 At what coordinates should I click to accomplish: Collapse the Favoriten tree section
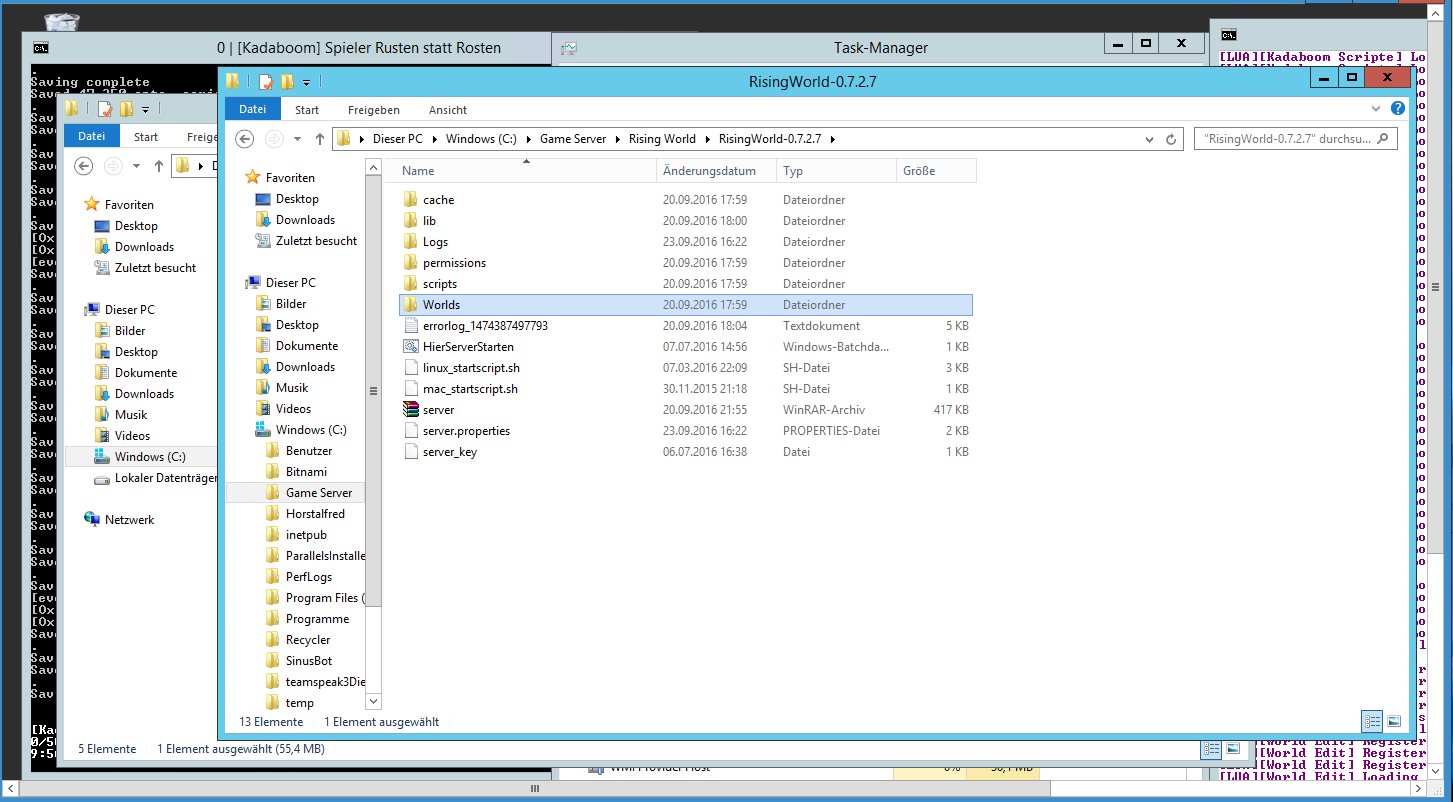(x=239, y=177)
